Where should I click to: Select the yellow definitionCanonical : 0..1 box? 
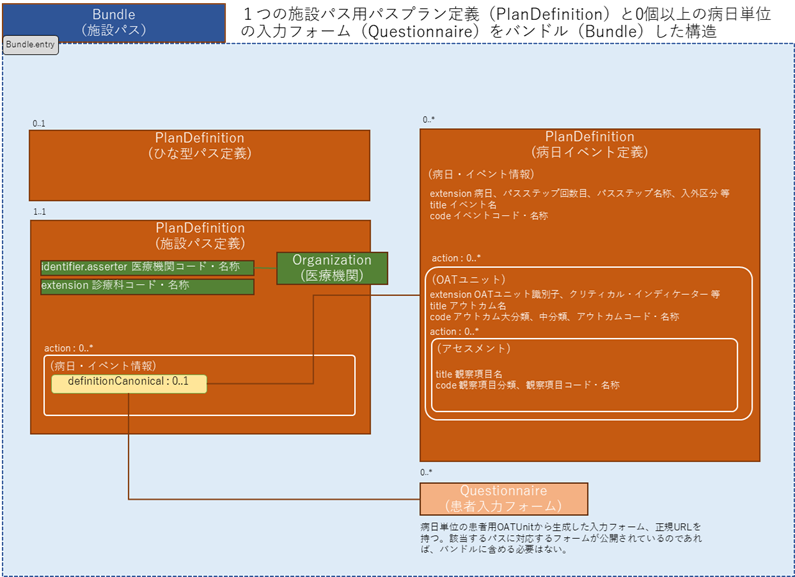pyautogui.click(x=128, y=382)
